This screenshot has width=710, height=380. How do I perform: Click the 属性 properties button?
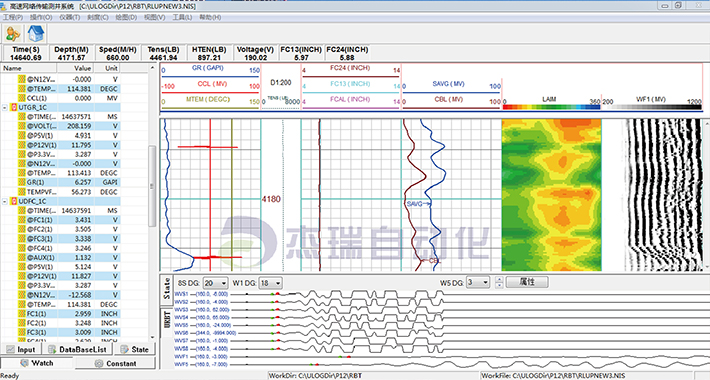pos(527,282)
